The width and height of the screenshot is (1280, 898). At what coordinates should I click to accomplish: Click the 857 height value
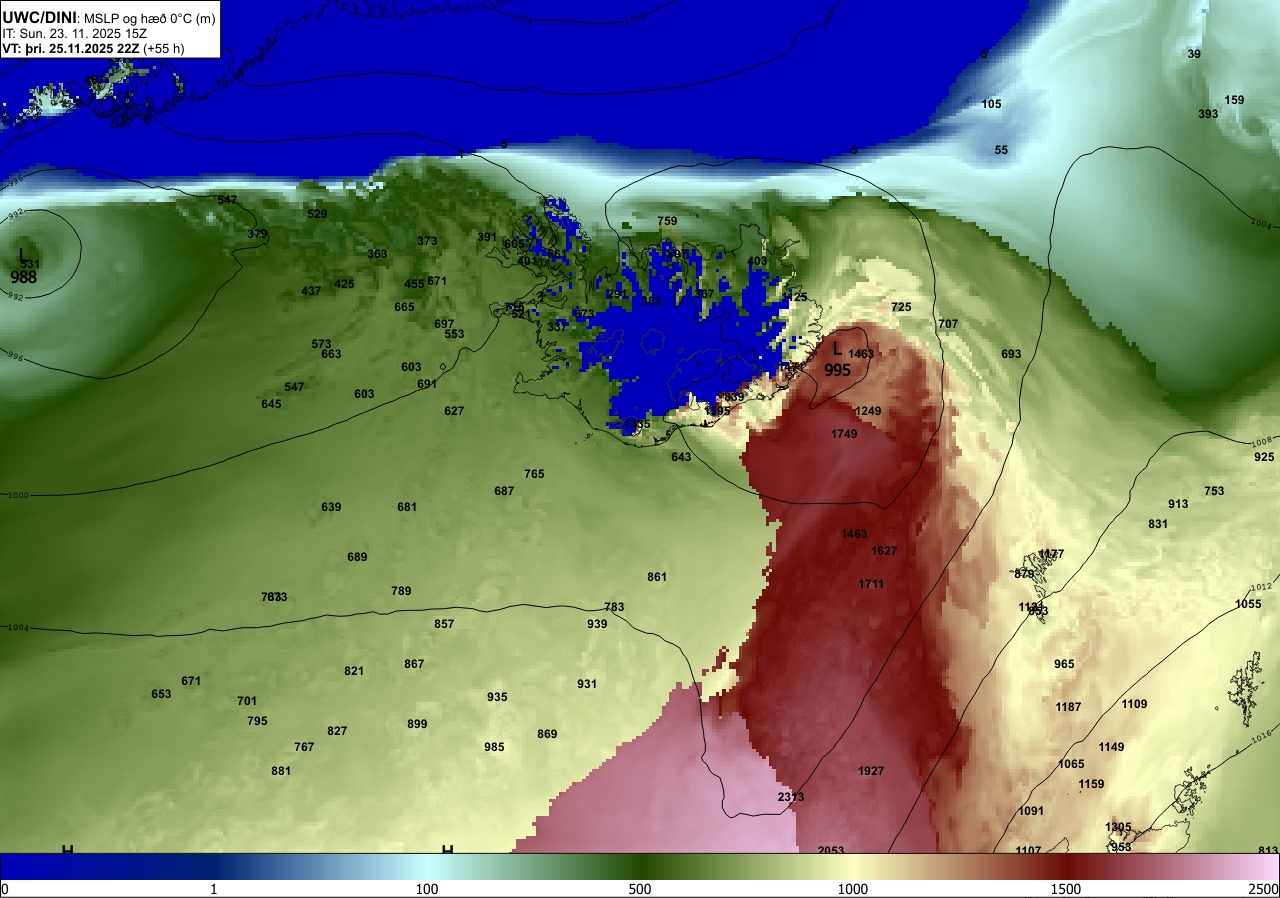pos(444,624)
